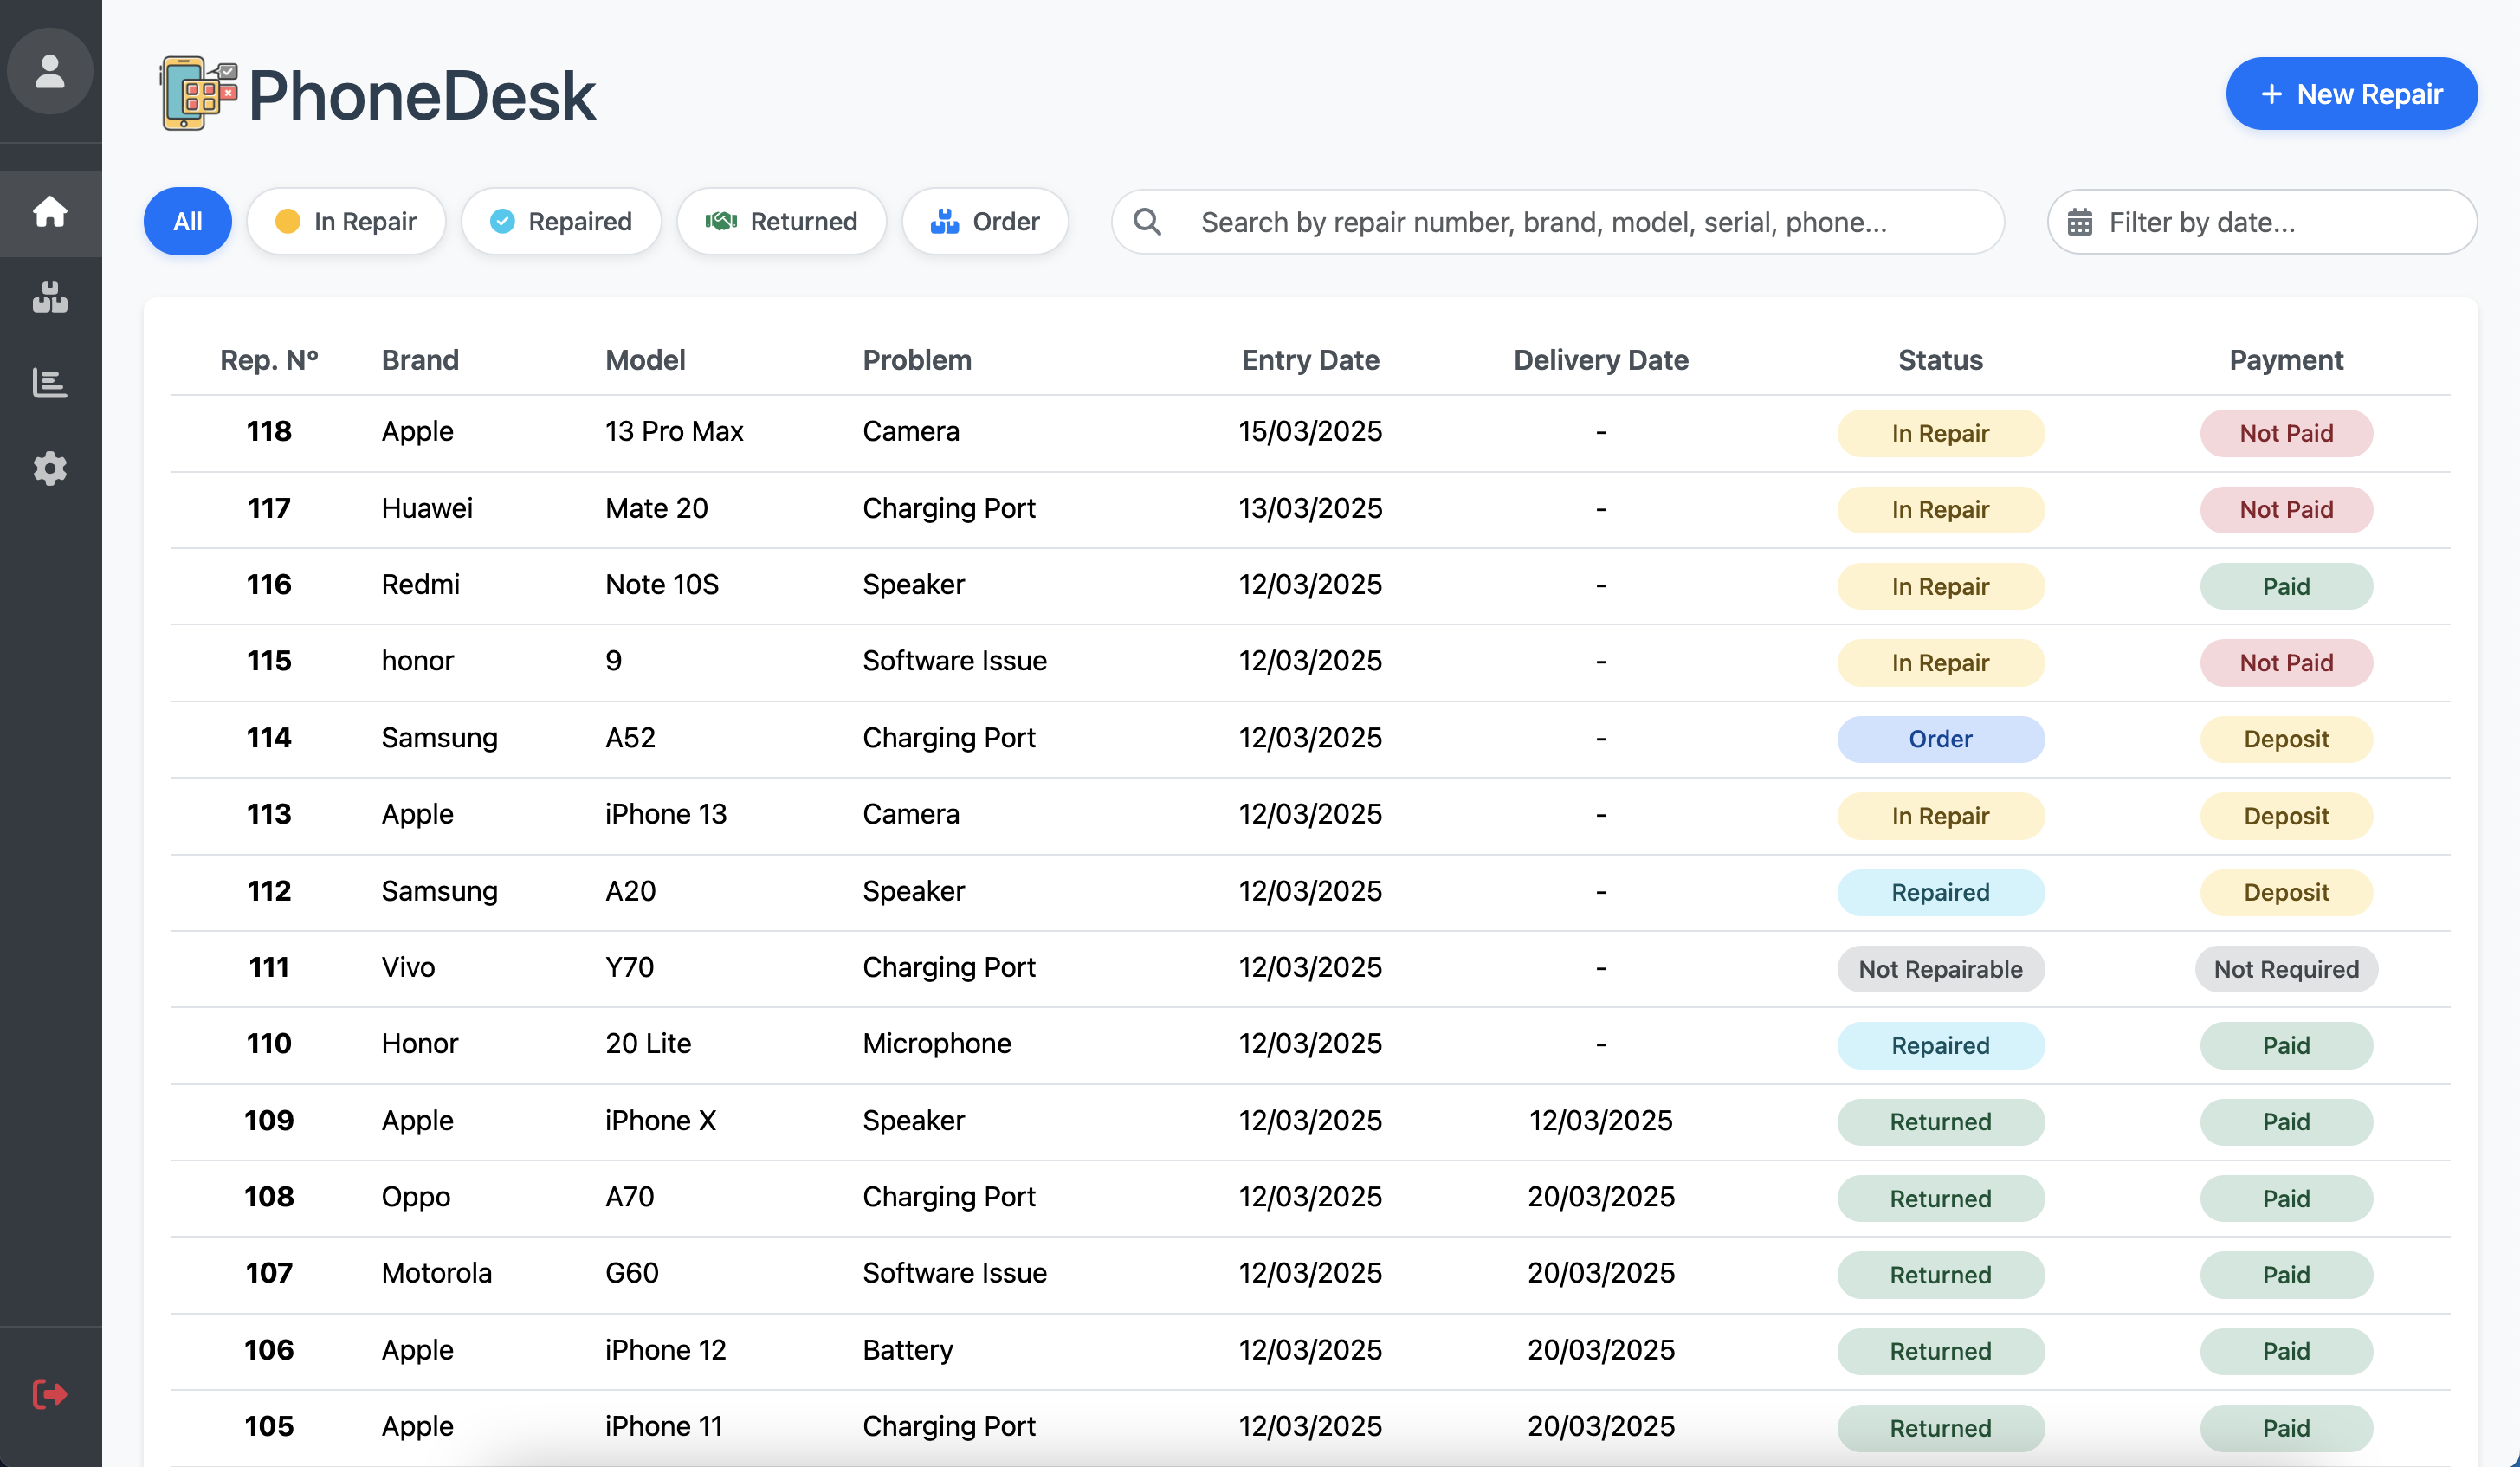This screenshot has width=2520, height=1467.
Task: Filter by Repaired status
Action: click(x=561, y=221)
